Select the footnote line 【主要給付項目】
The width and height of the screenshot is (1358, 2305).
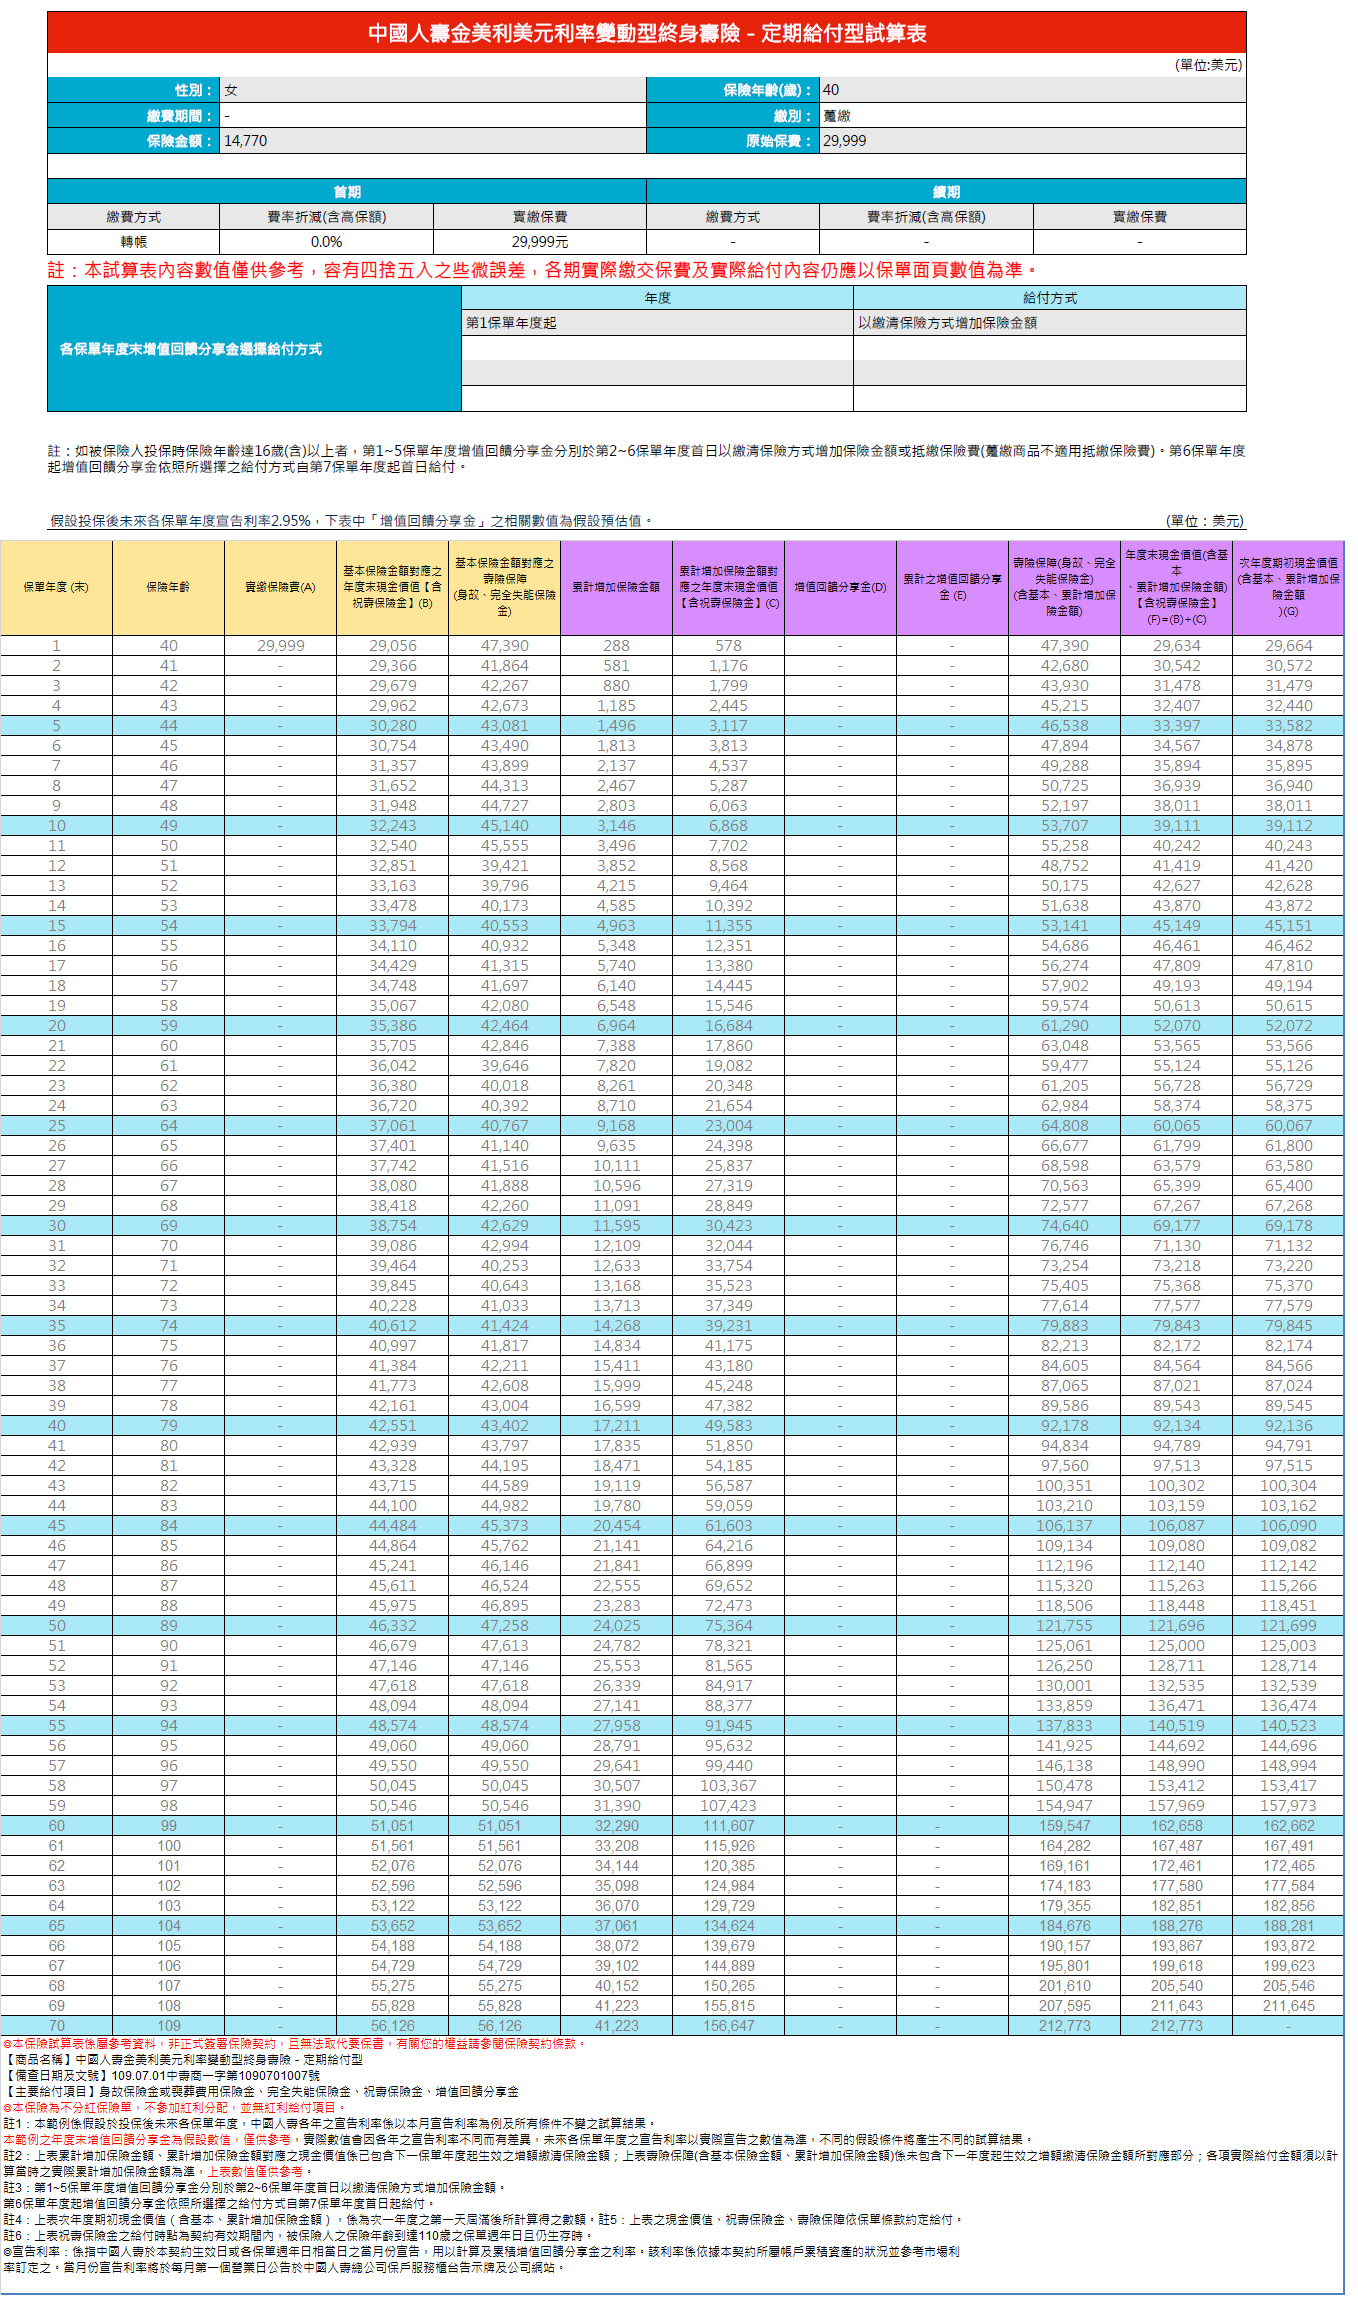click(x=261, y=2092)
